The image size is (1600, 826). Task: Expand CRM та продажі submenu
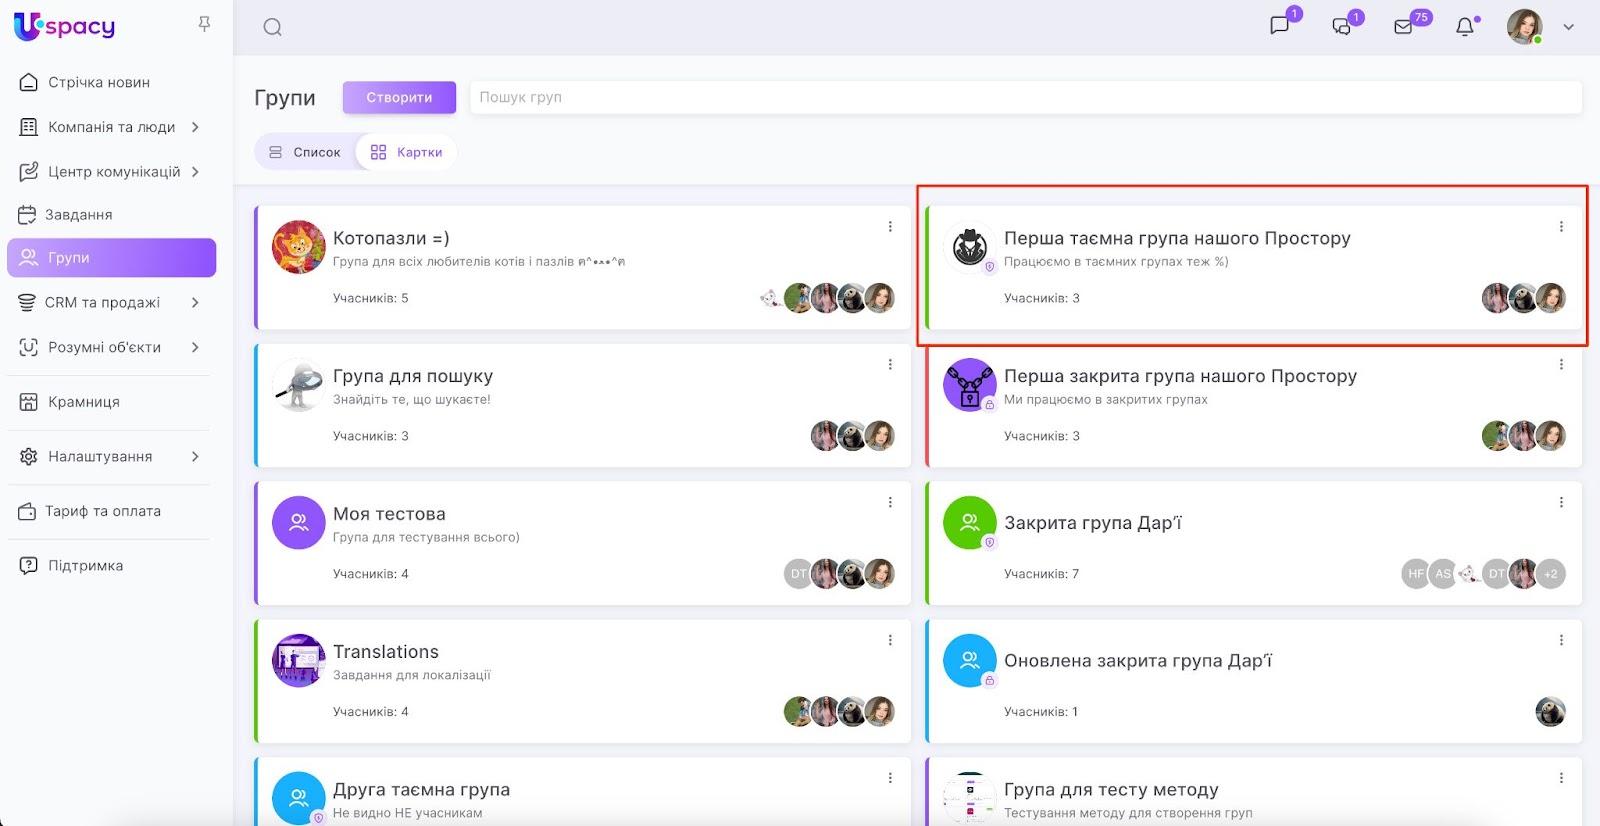click(195, 302)
